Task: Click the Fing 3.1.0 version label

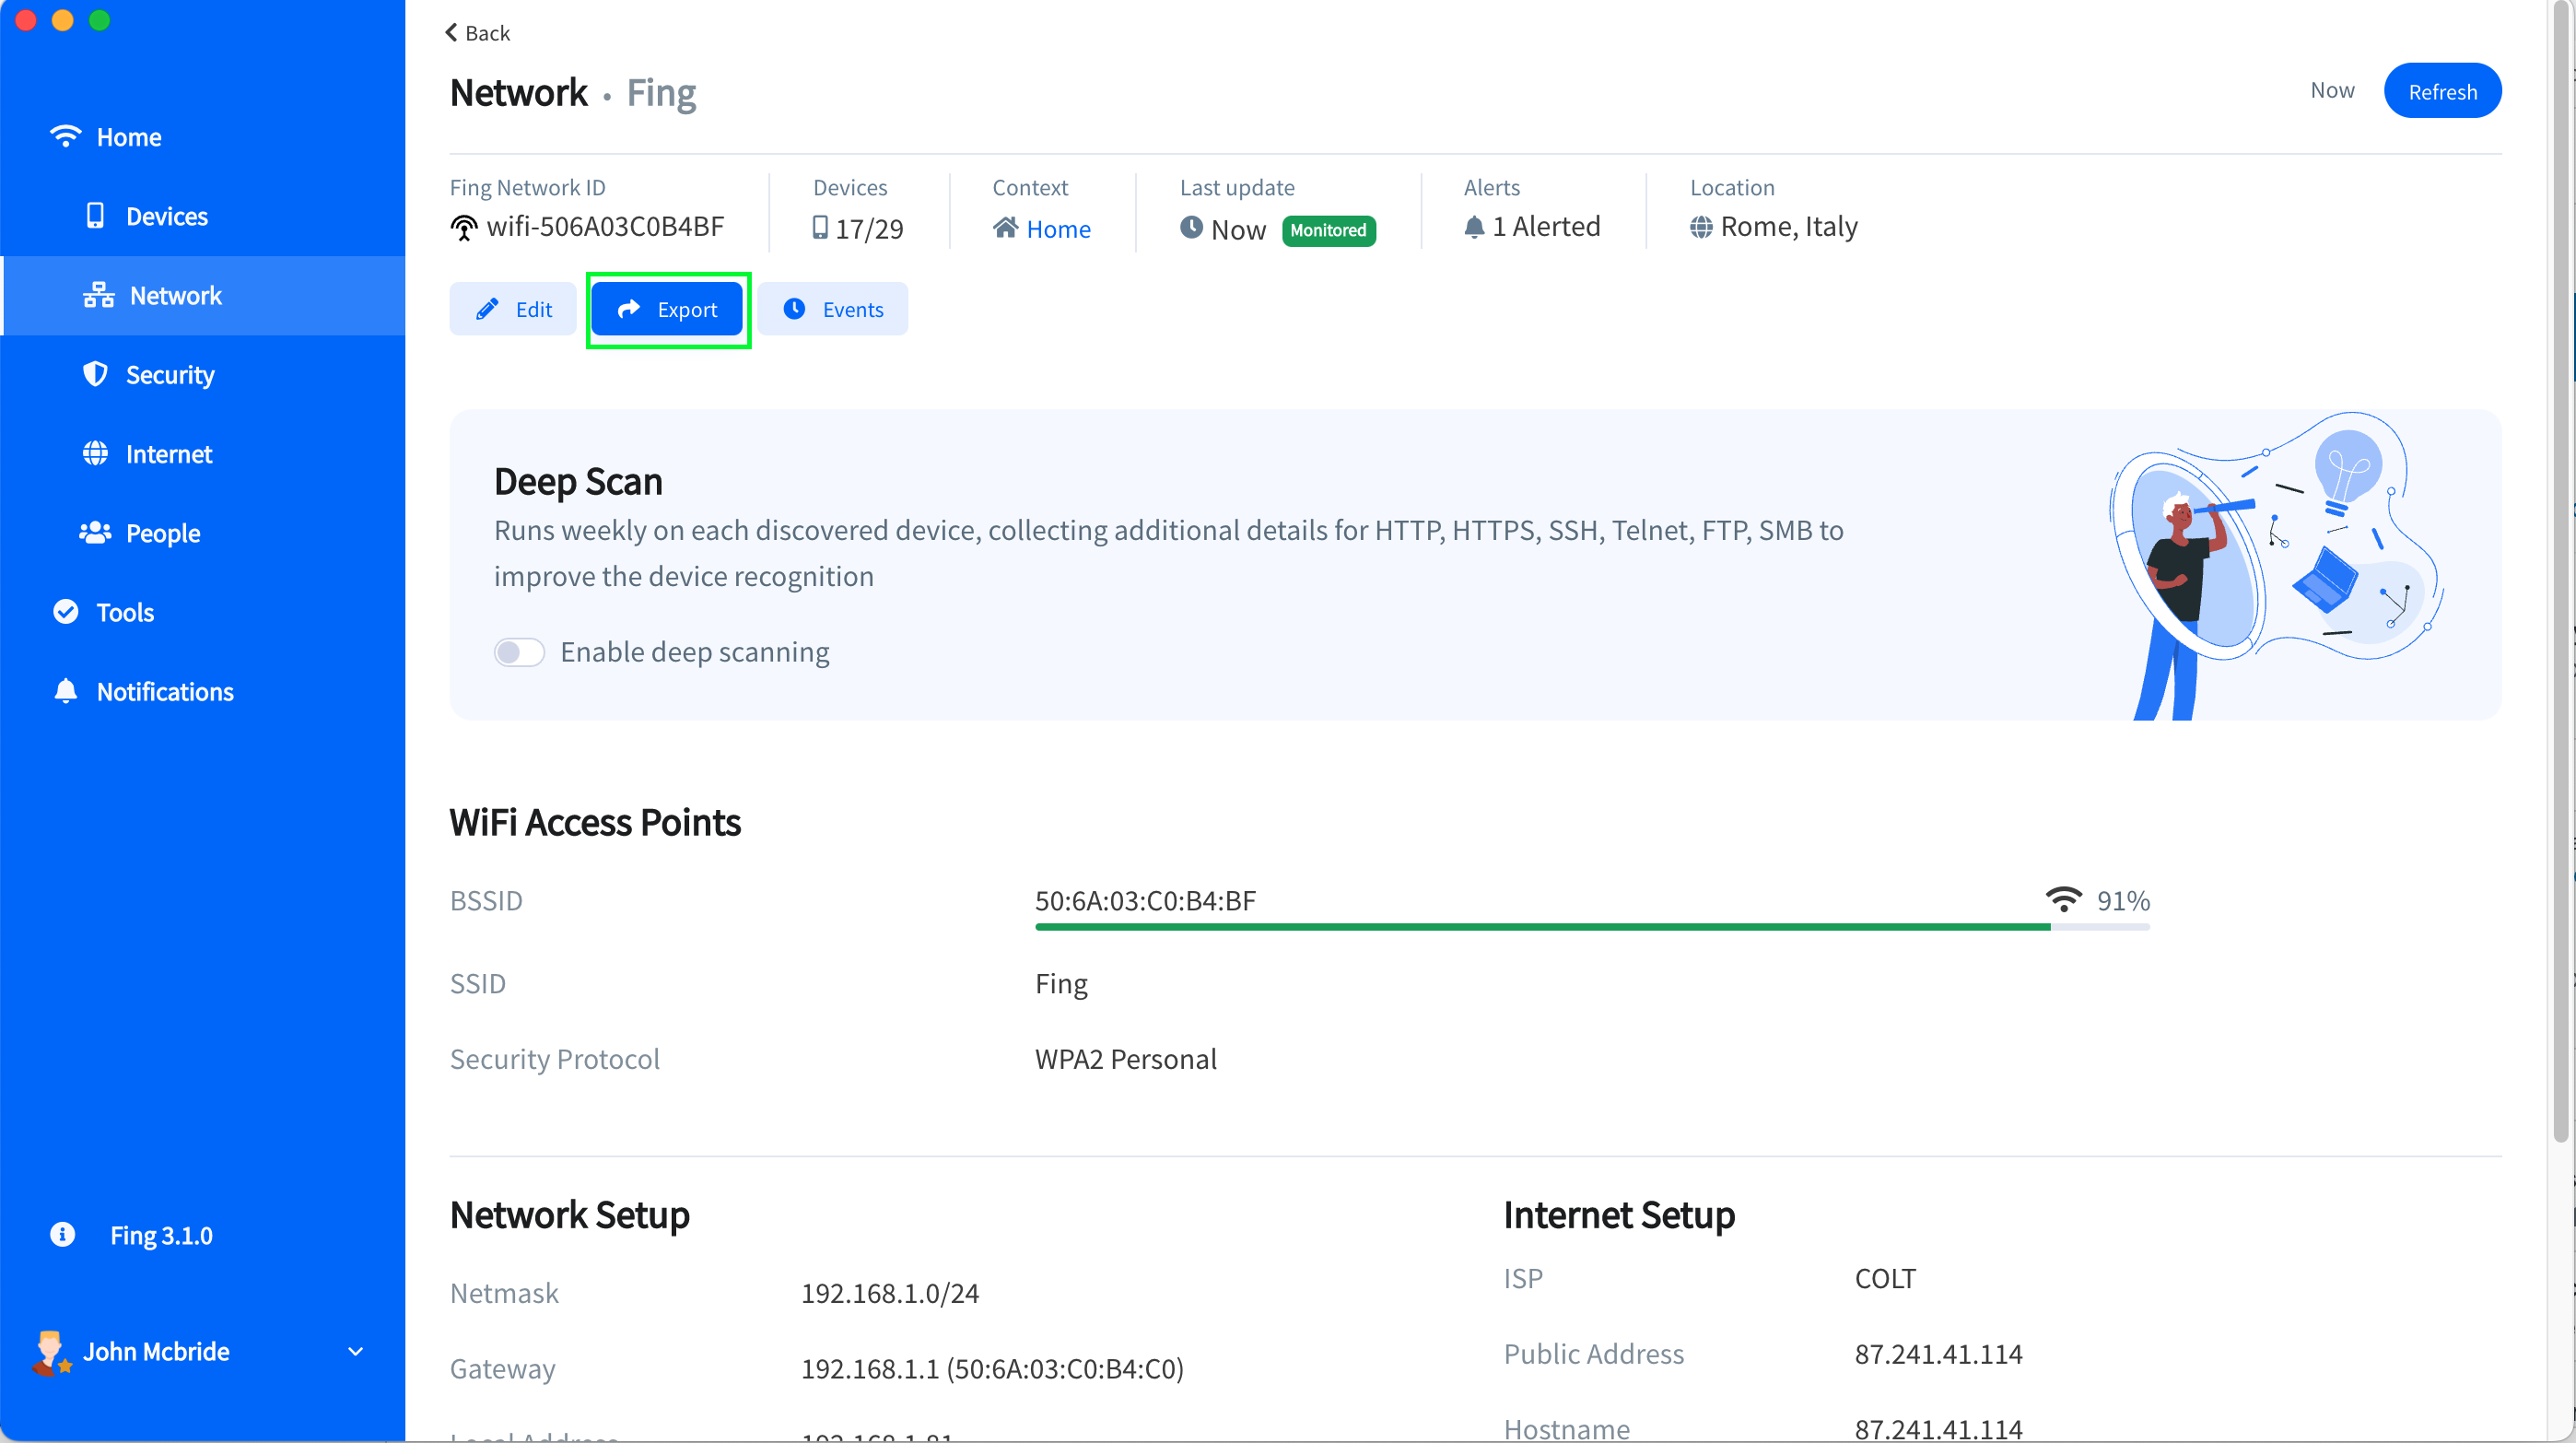Action: coord(161,1235)
